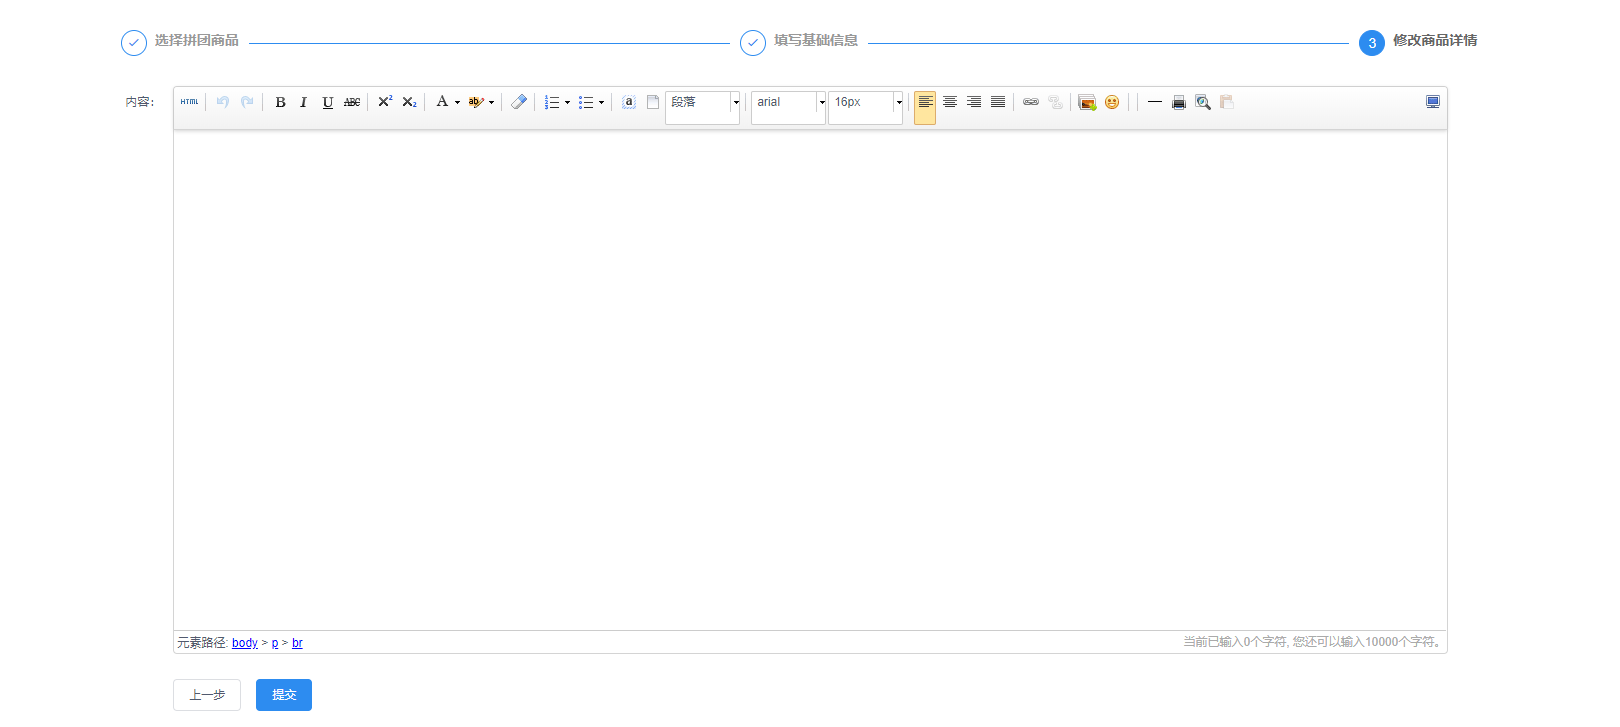Go to step 选择拼团商品

180,42
